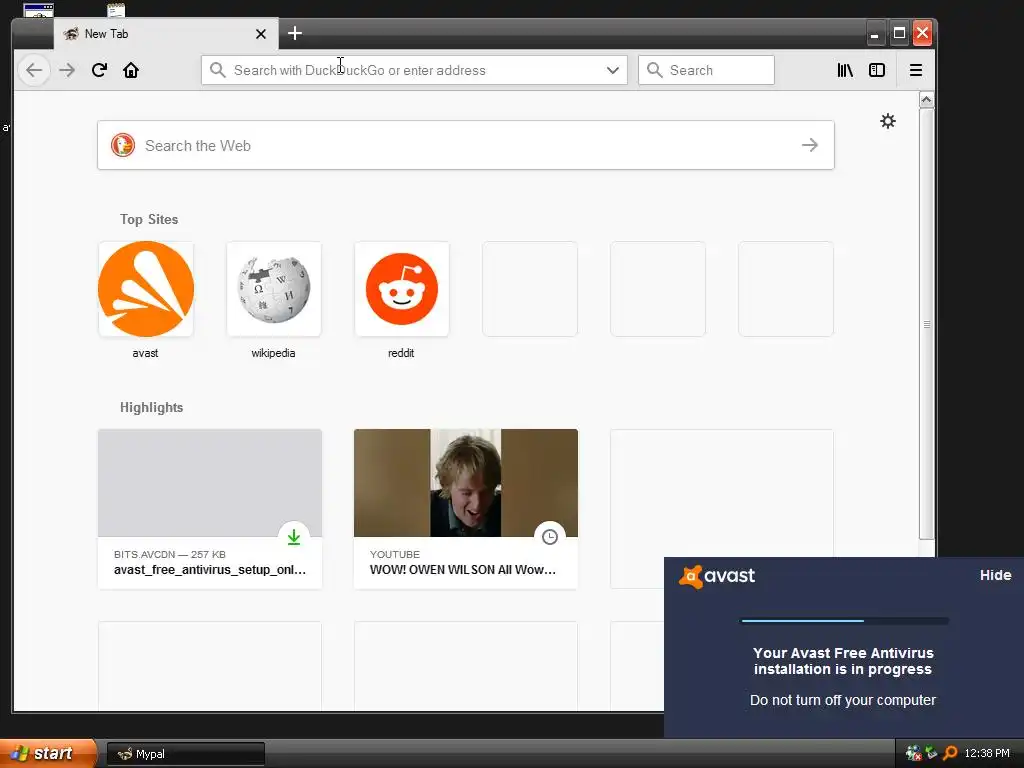This screenshot has height=768, width=1024.
Task: Open the Windows start menu
Action: coord(47,753)
